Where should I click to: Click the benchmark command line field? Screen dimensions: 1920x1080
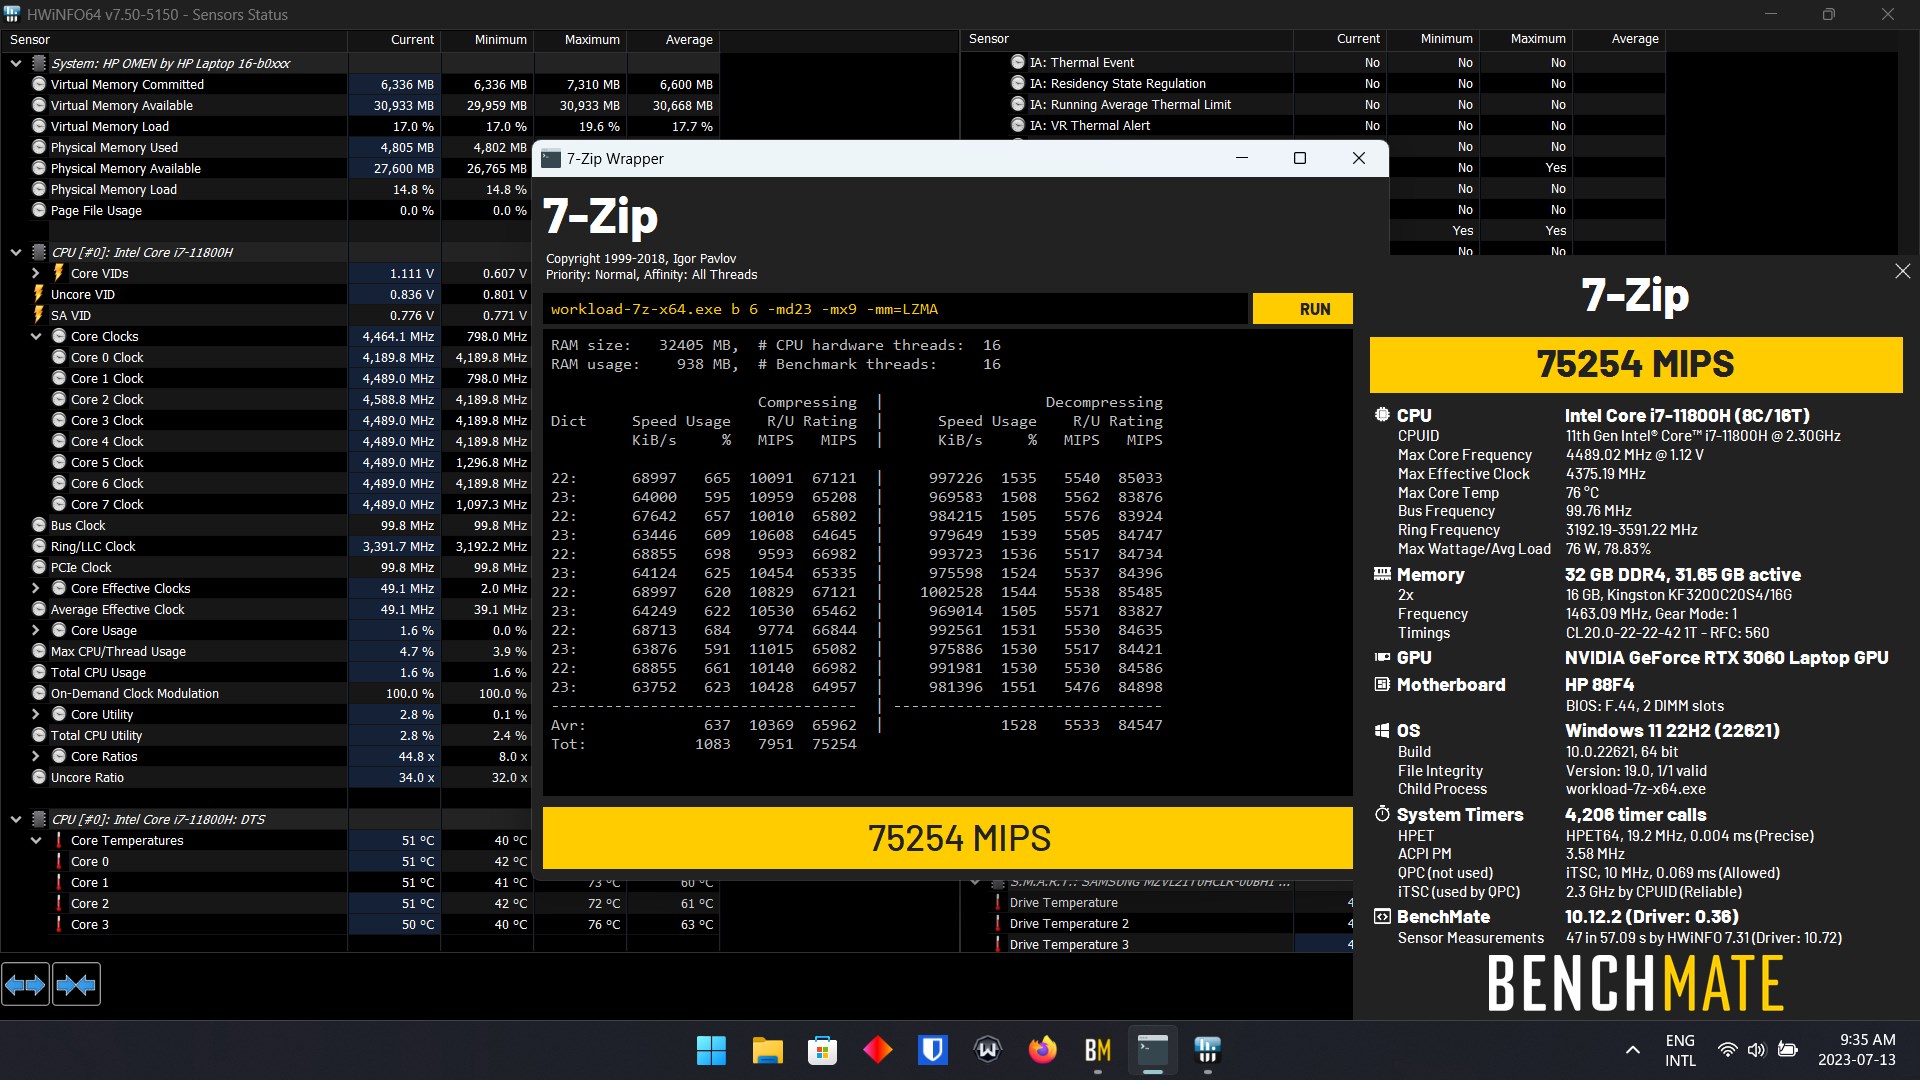(x=896, y=309)
